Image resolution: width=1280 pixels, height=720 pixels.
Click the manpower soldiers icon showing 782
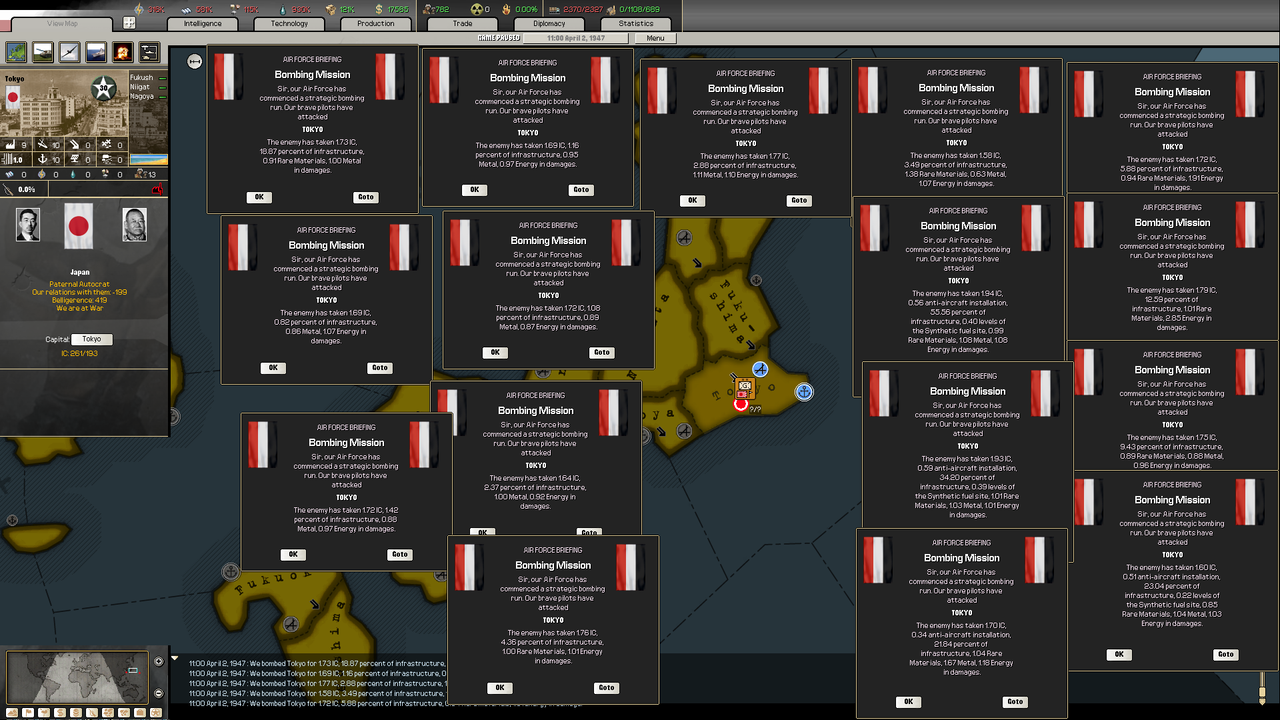click(427, 9)
